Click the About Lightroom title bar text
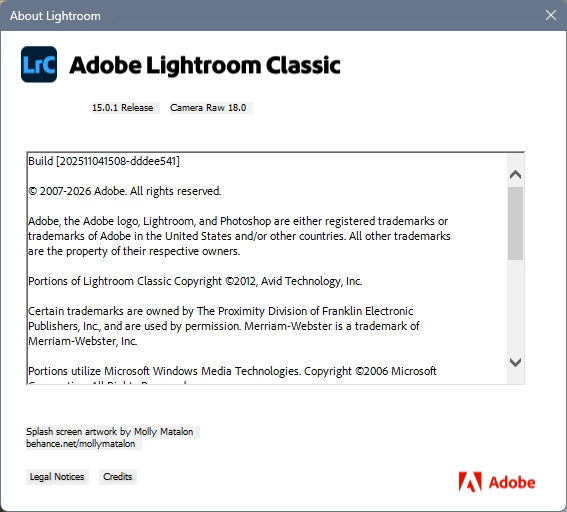Image resolution: width=567 pixels, height=512 pixels. point(55,16)
